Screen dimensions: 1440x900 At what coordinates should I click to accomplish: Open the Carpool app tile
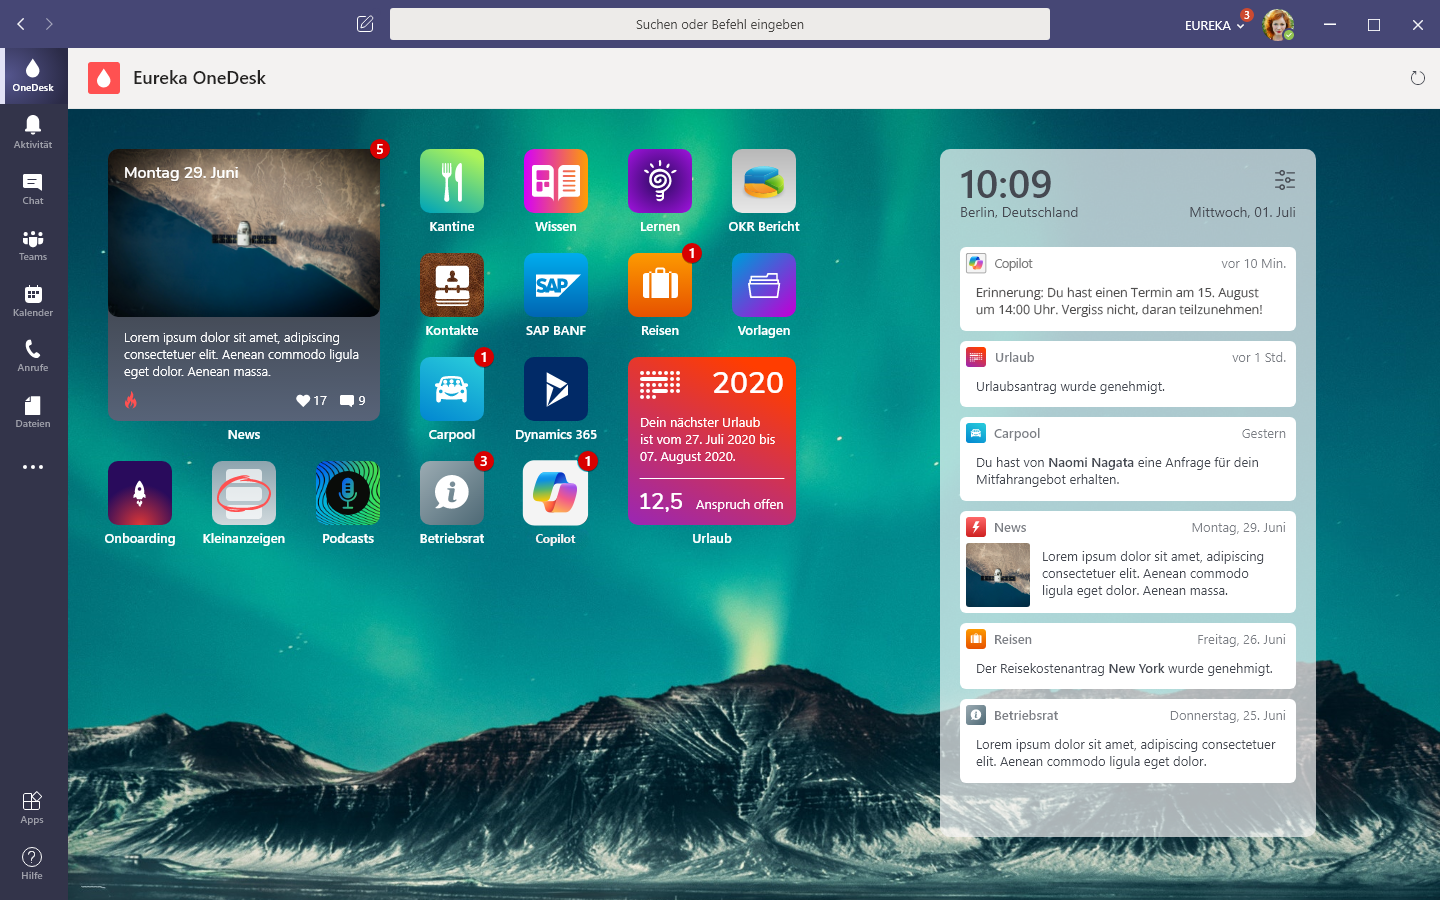[452, 389]
